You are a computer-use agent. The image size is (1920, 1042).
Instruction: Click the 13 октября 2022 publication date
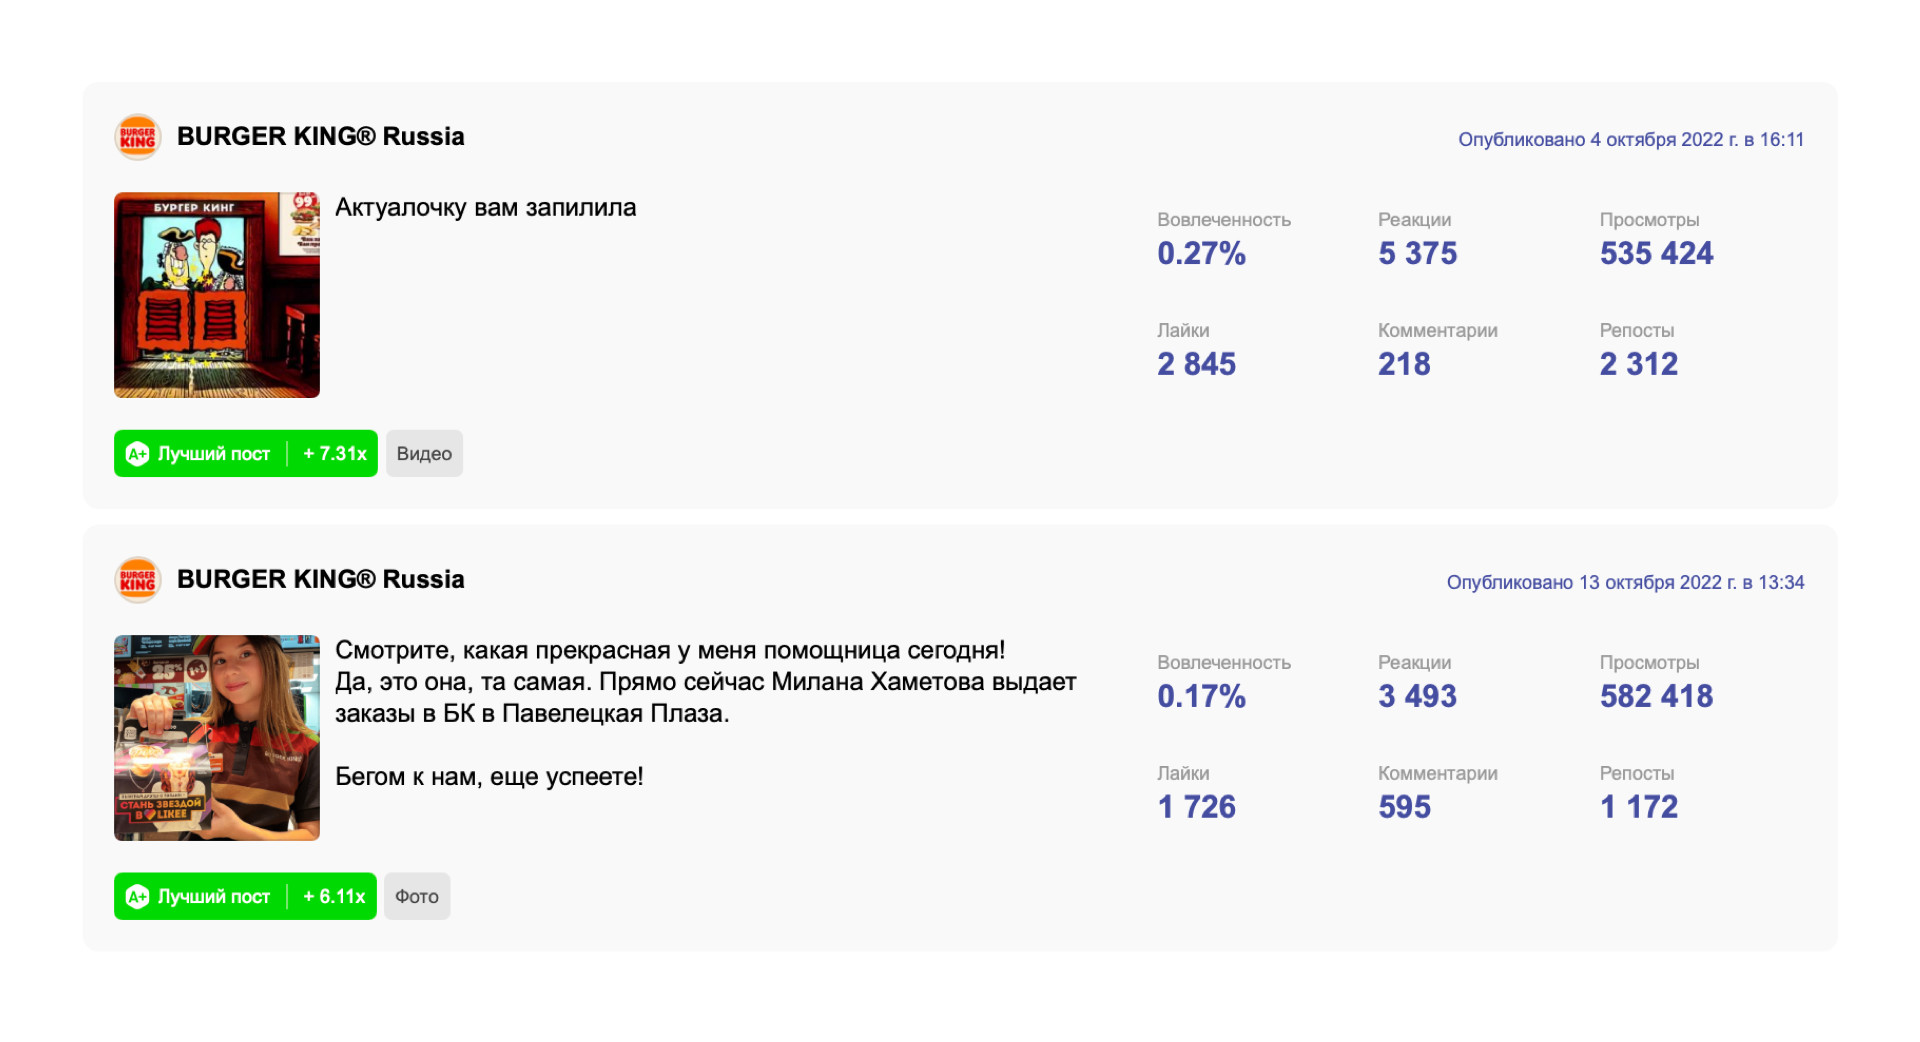[x=1625, y=583]
